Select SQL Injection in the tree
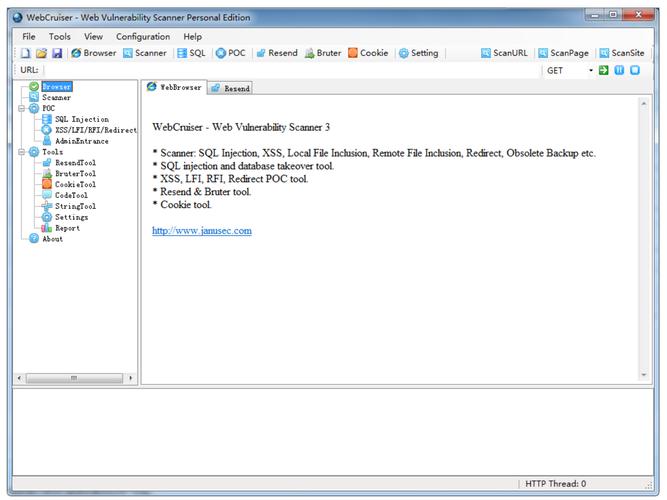667x500 pixels. [x=82, y=119]
